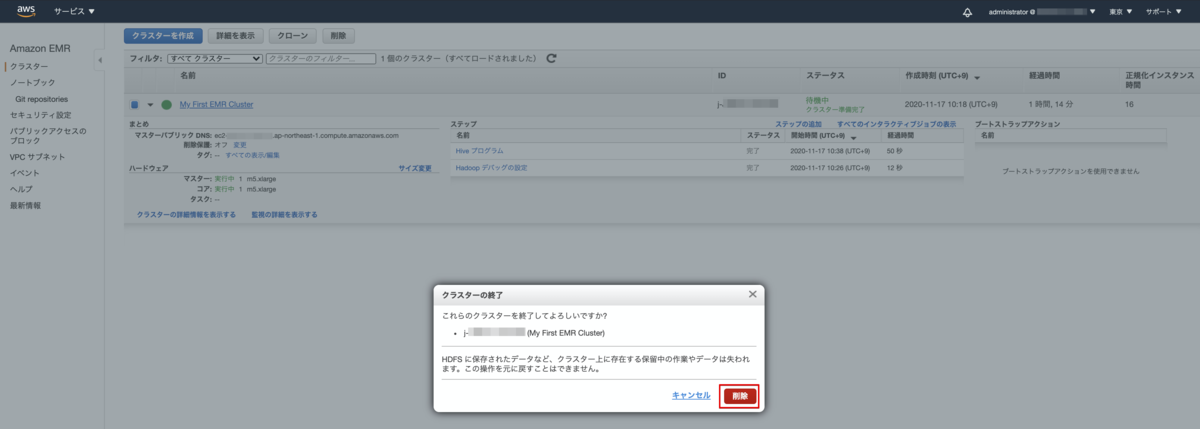Viewport: 1200px width, 429px height.
Task: Click the クラスターを作成 button
Action: (x=163, y=35)
